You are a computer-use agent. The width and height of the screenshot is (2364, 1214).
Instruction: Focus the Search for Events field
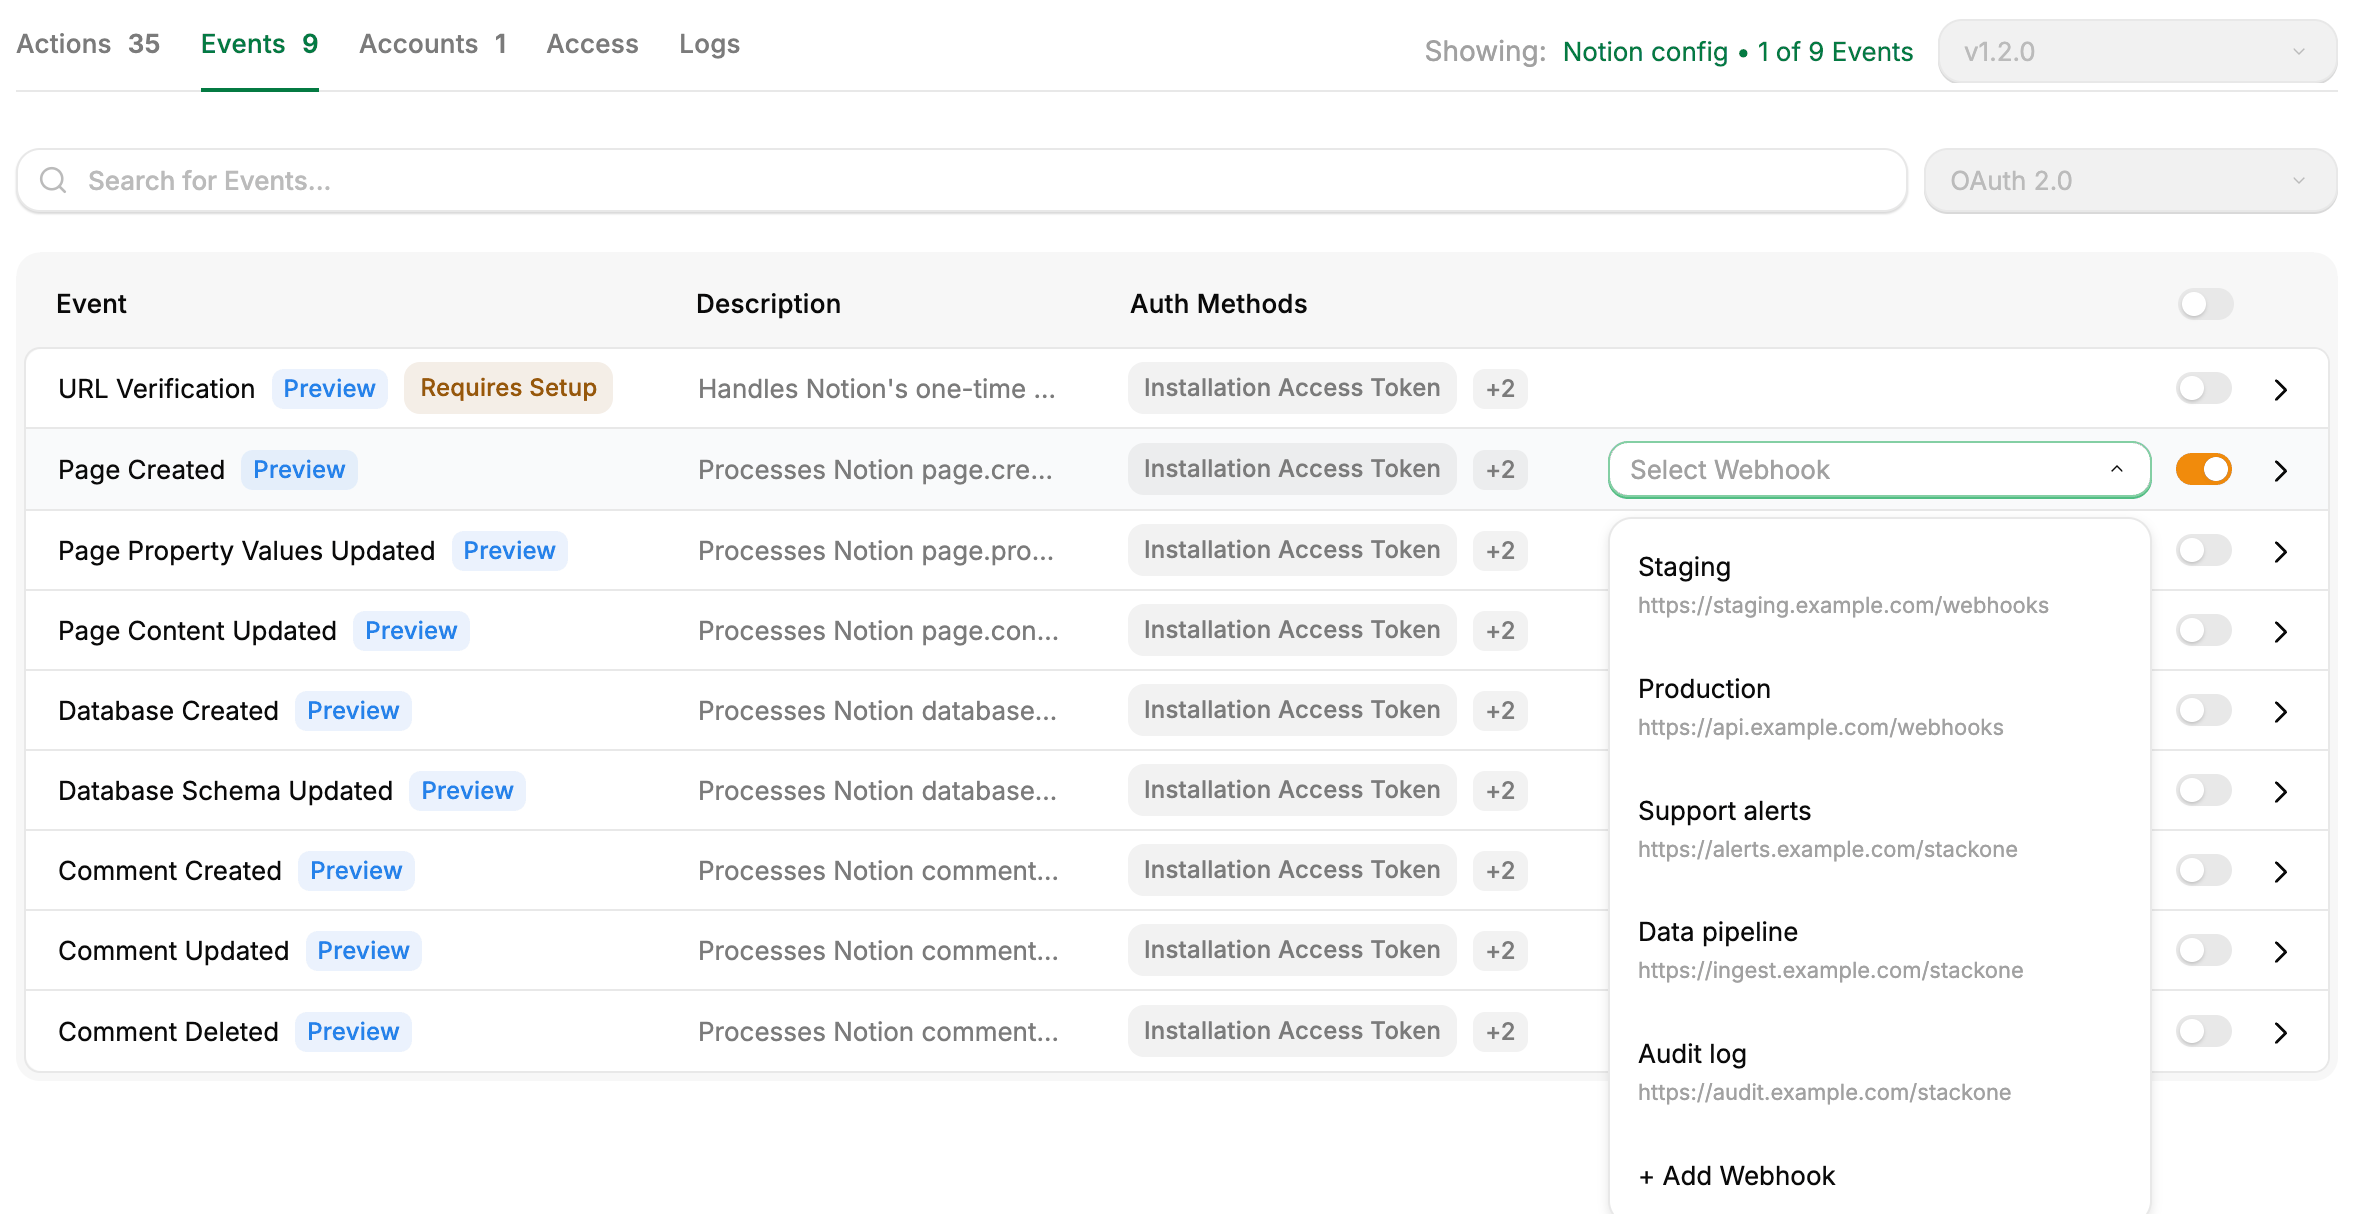962,181
